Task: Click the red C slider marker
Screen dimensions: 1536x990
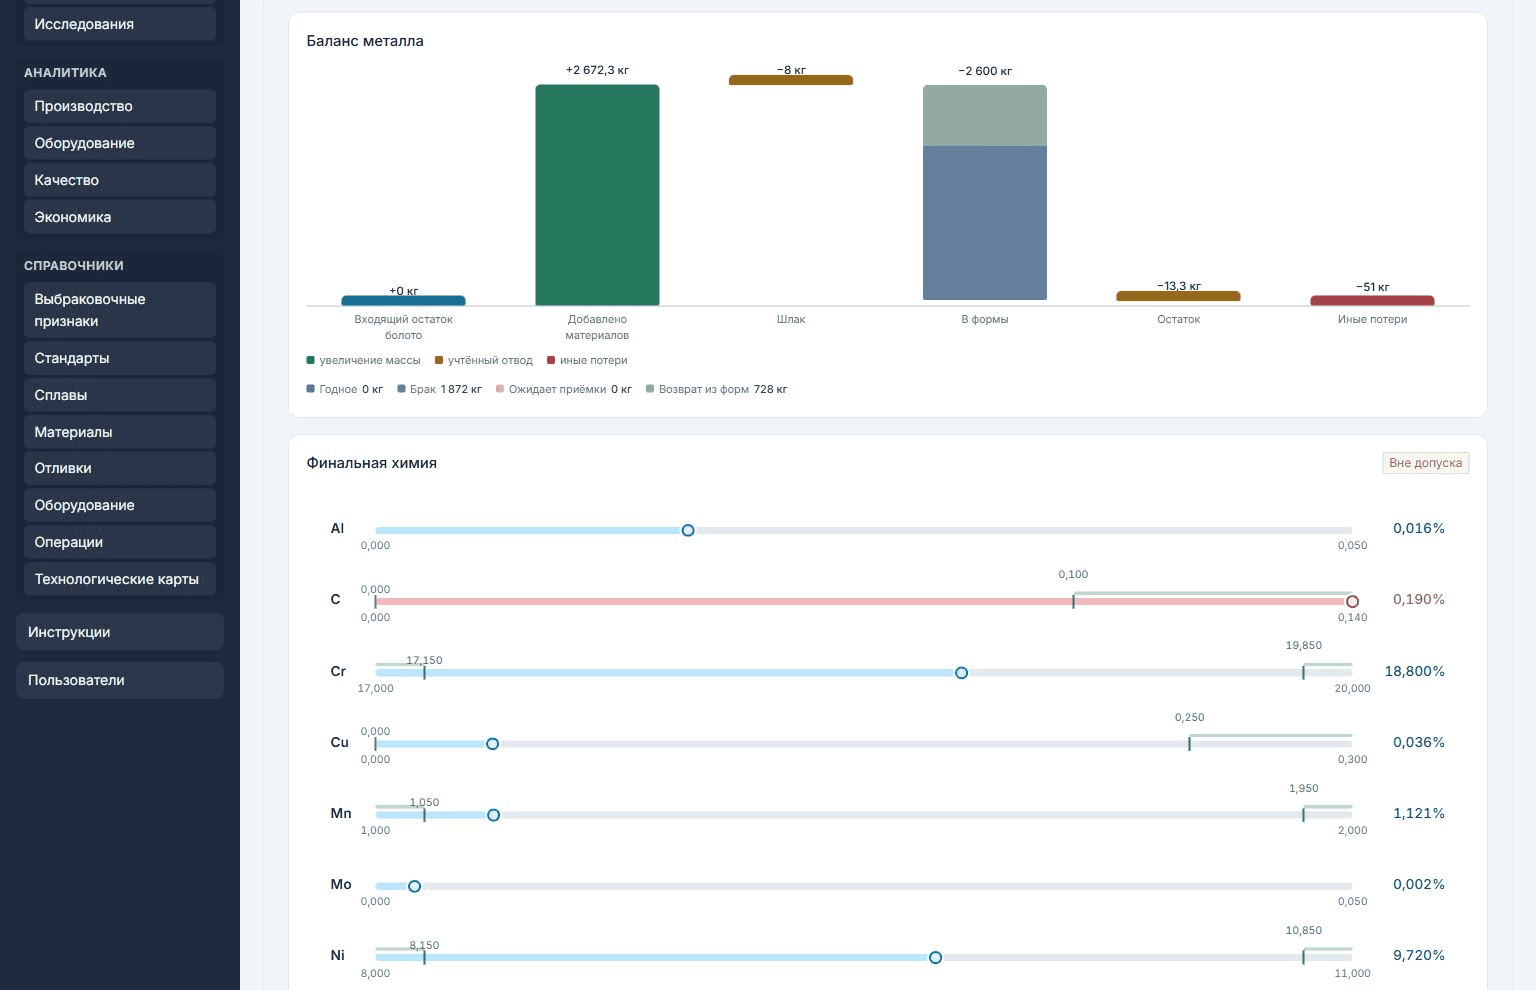Action: click(x=1352, y=602)
